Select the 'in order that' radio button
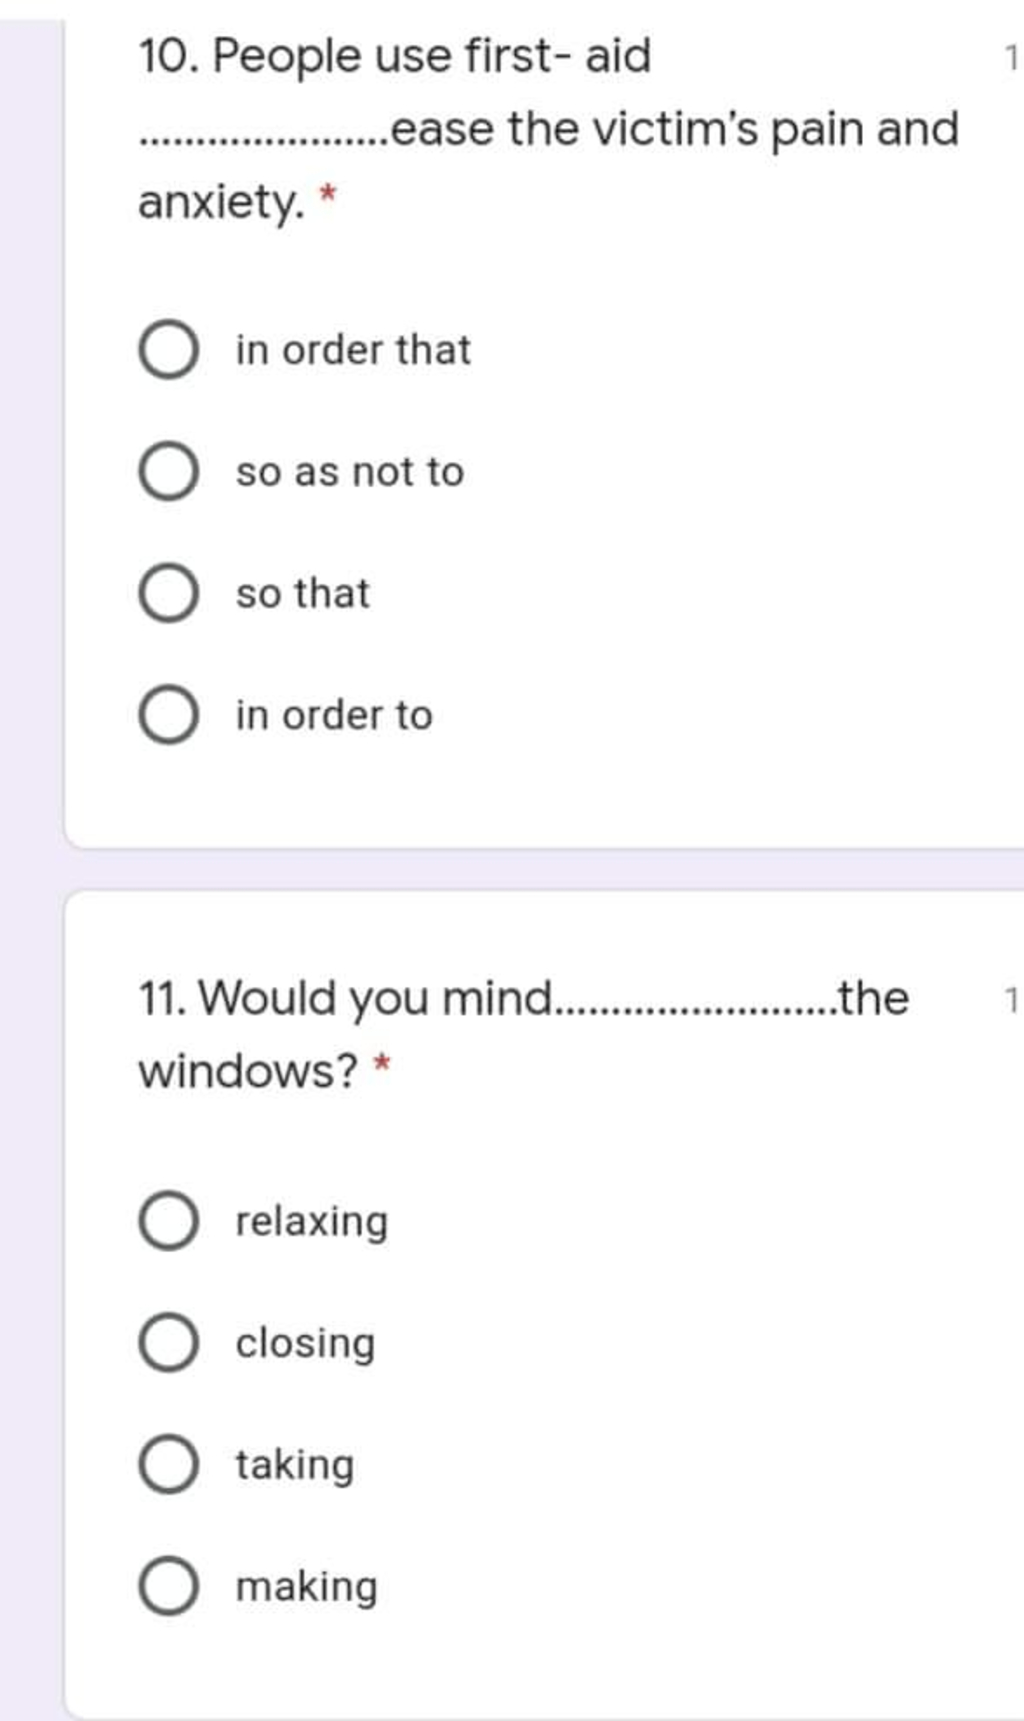Screen dimensions: 1024x1721 point(168,350)
